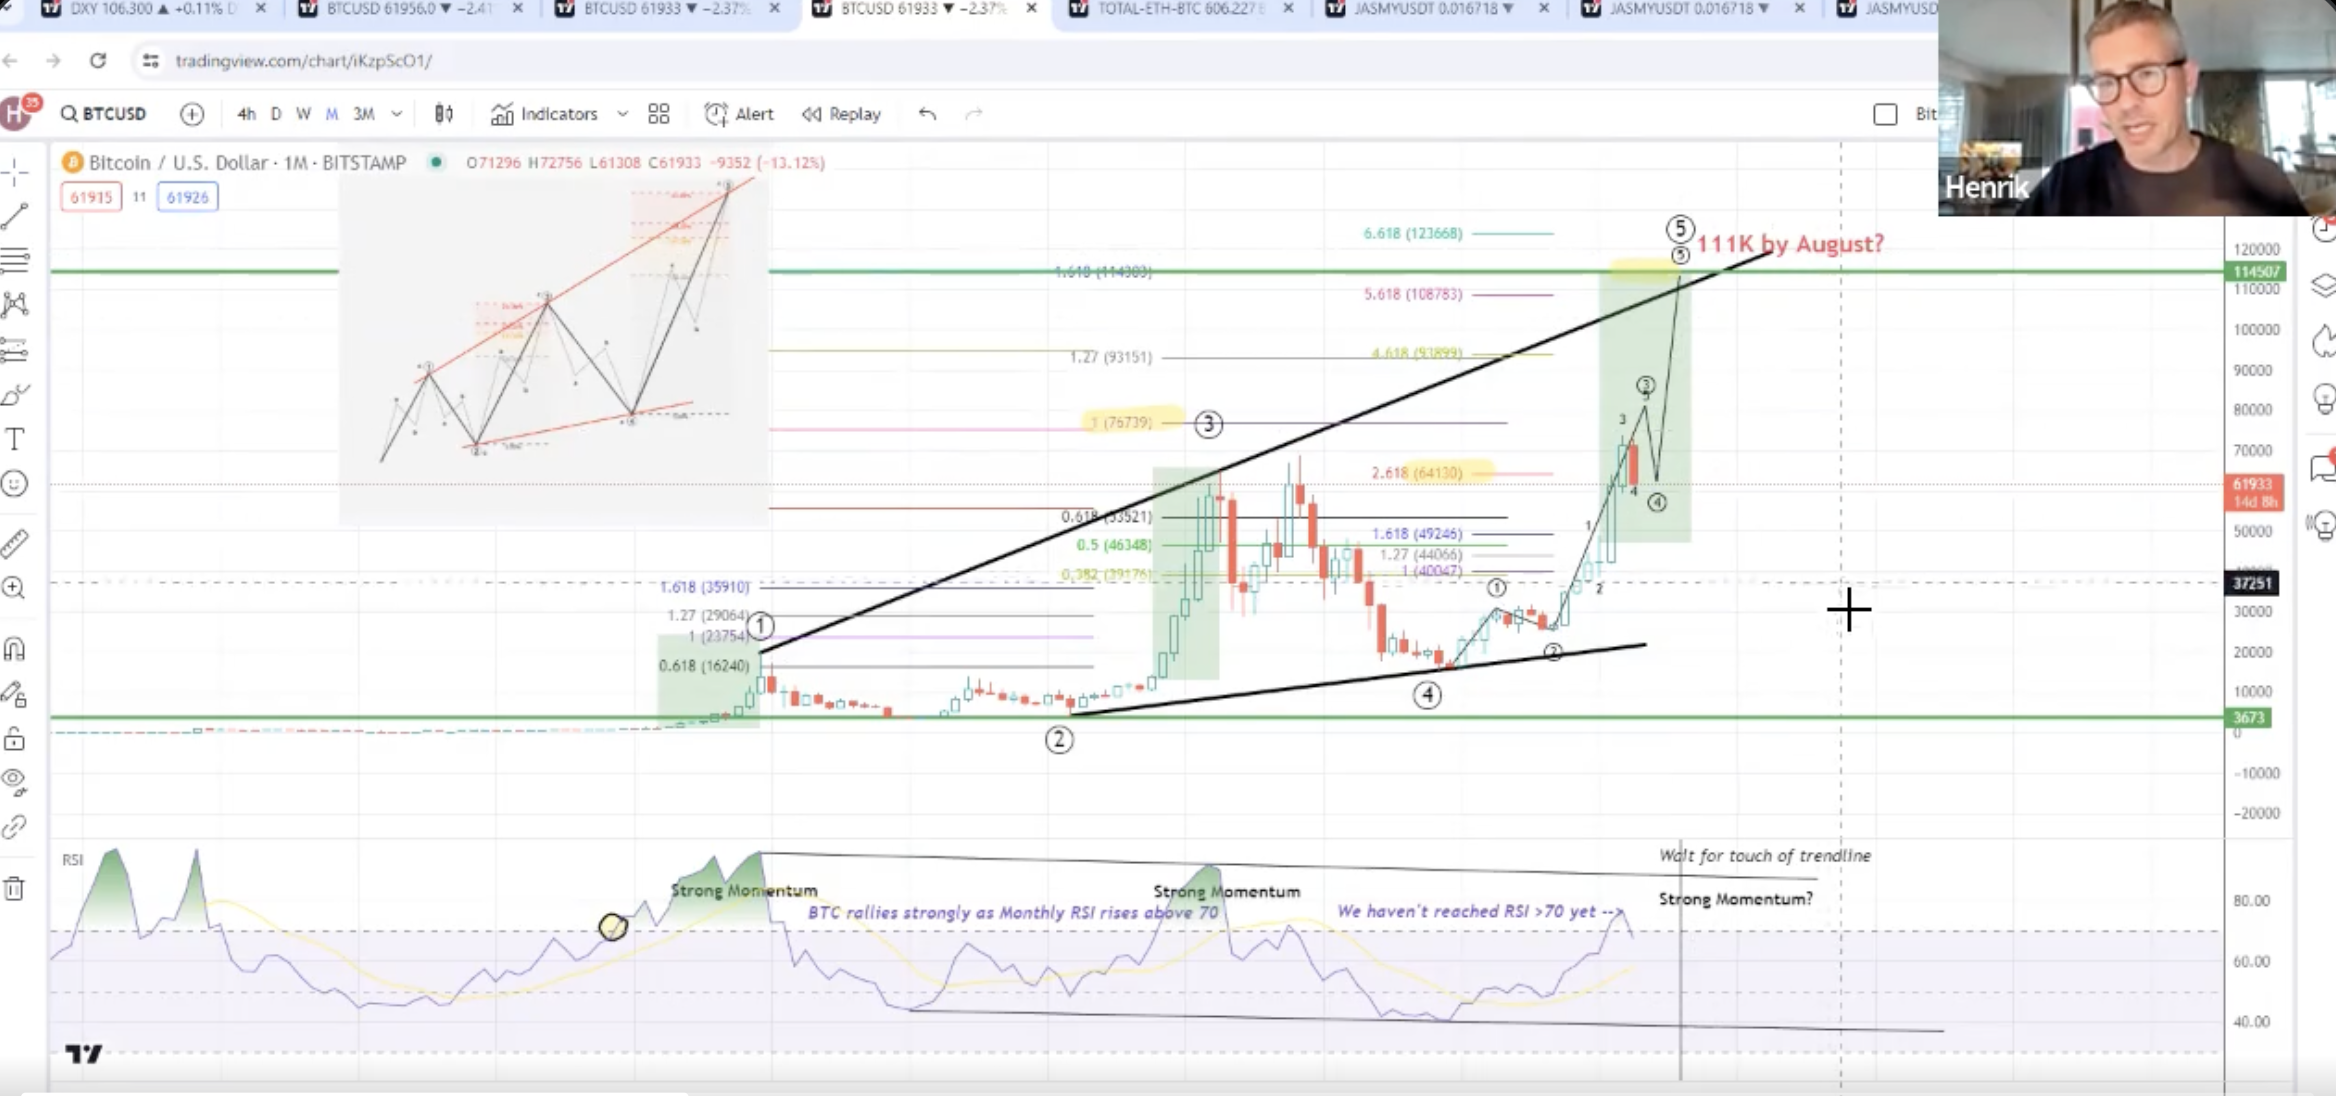Click the trash remove-objects icon
2336x1096 pixels.
point(14,888)
